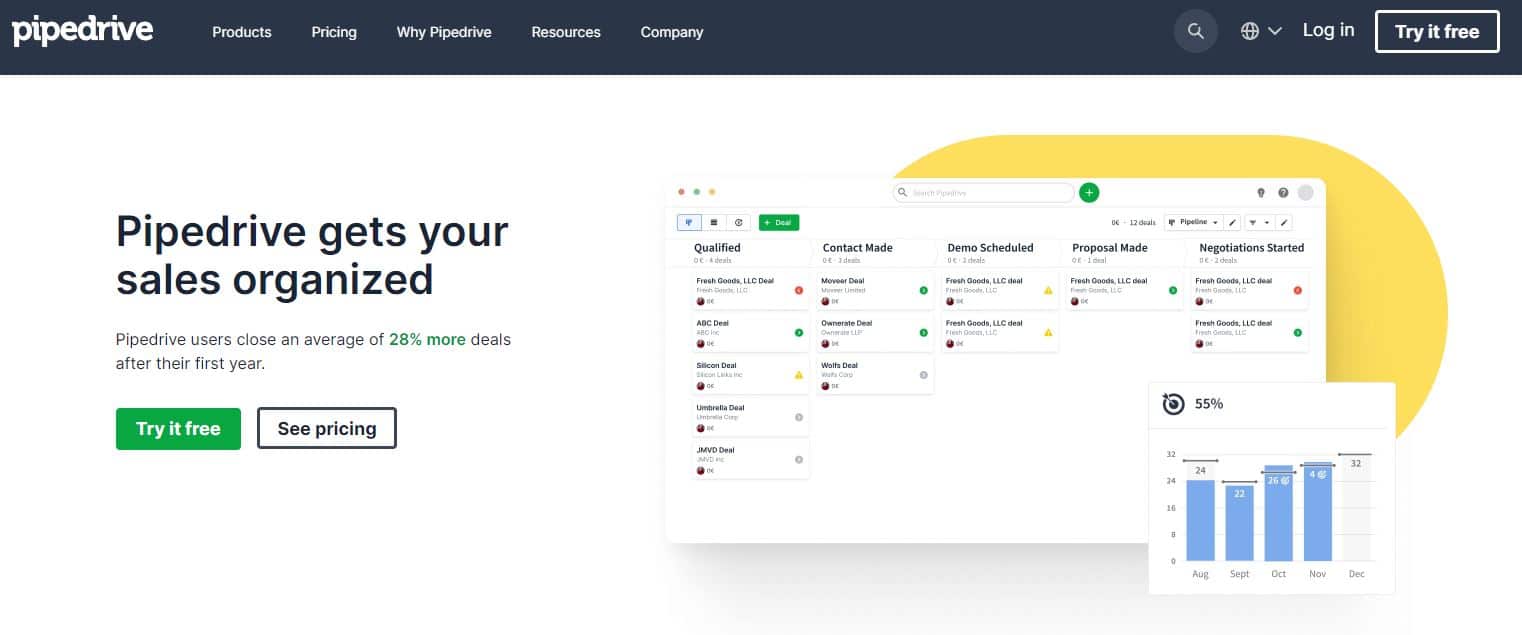
Task: Click the Sept bar labeled 22
Action: [x=1239, y=523]
